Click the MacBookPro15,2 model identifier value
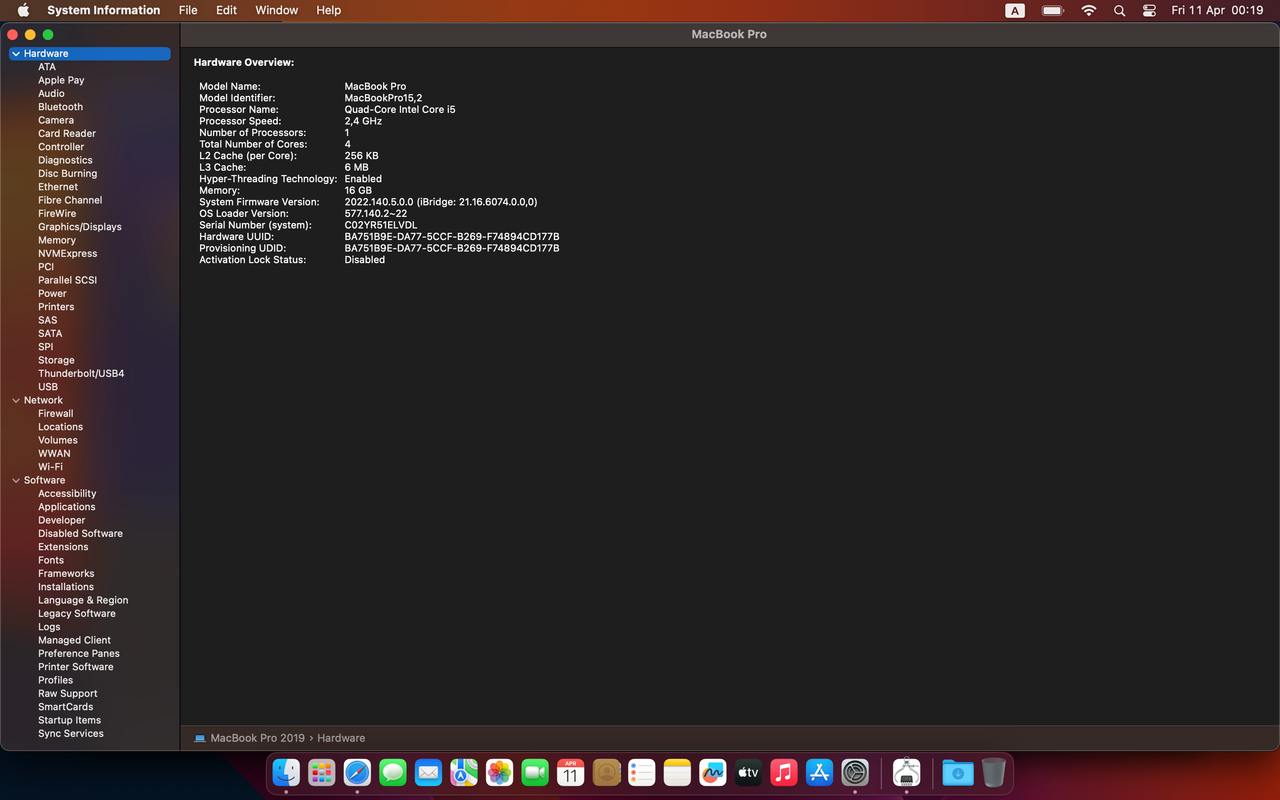The image size is (1280, 800). click(383, 98)
